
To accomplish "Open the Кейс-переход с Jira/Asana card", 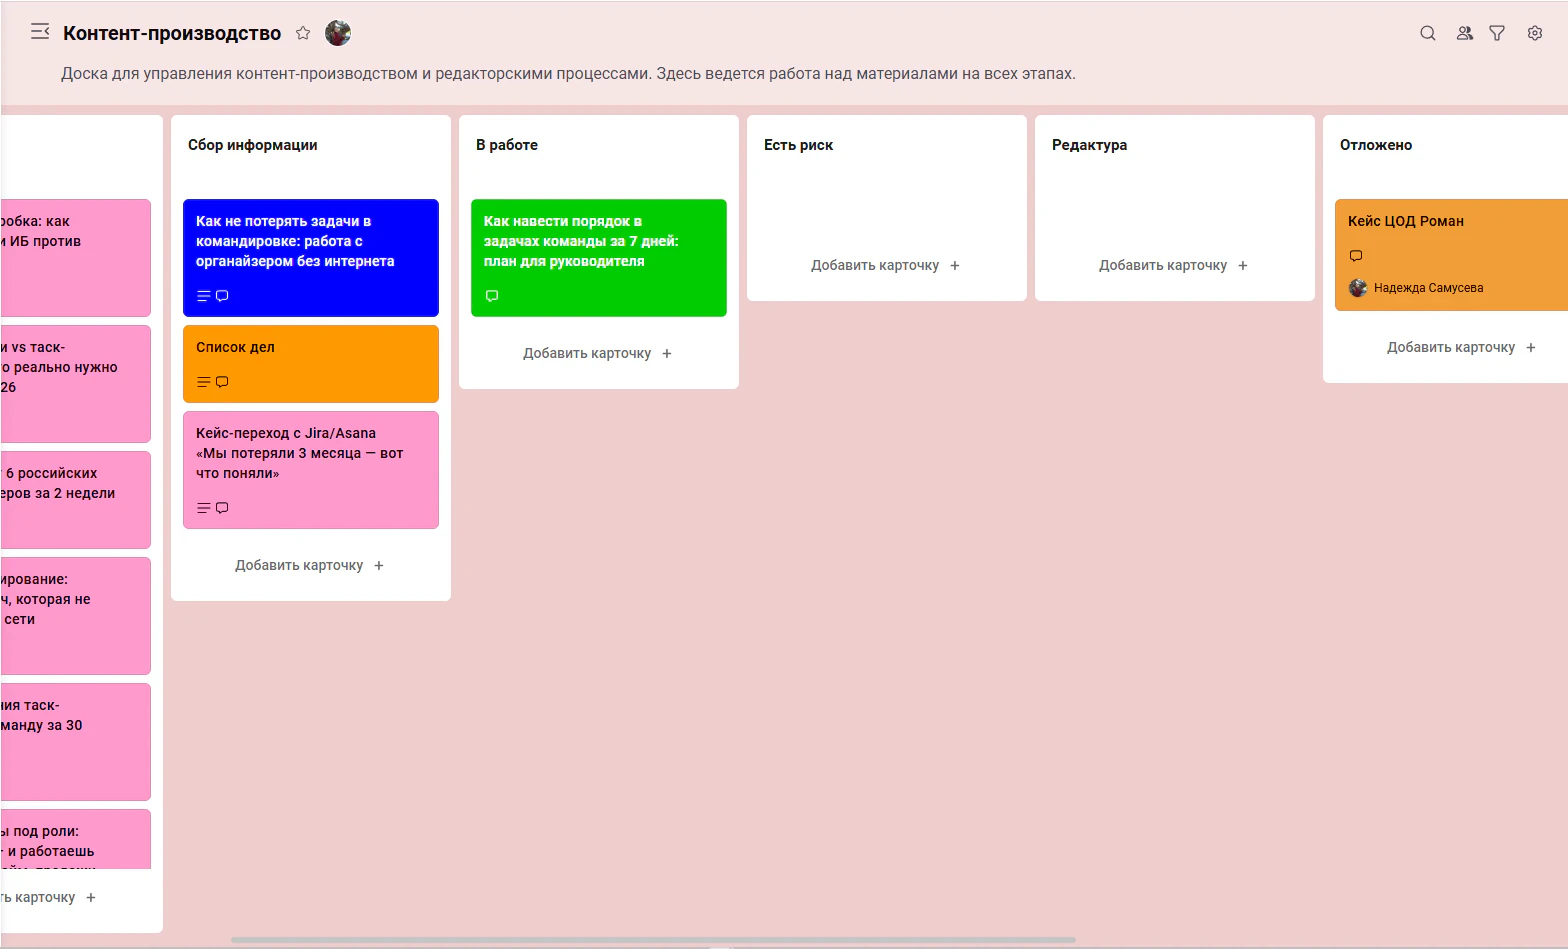I will (x=311, y=470).
